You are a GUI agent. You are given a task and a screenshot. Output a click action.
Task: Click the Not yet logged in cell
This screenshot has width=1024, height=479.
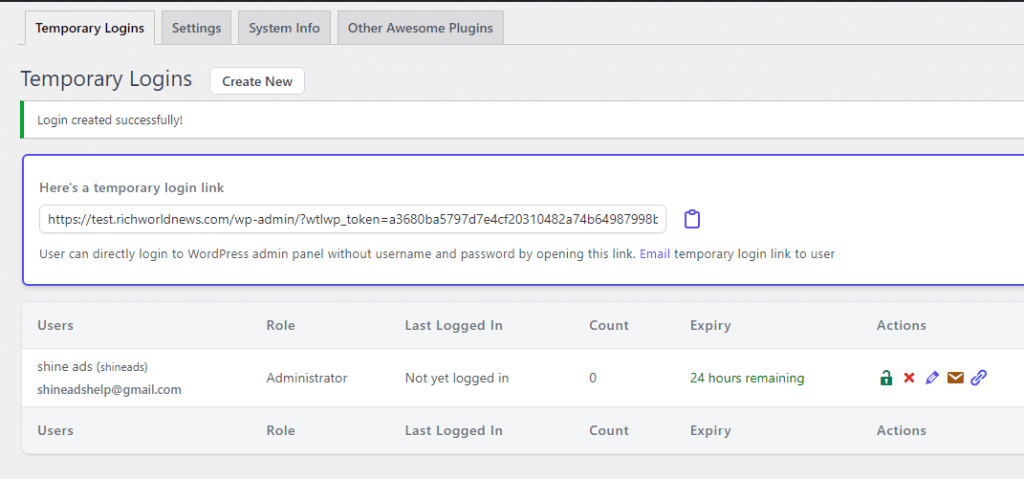pos(456,378)
